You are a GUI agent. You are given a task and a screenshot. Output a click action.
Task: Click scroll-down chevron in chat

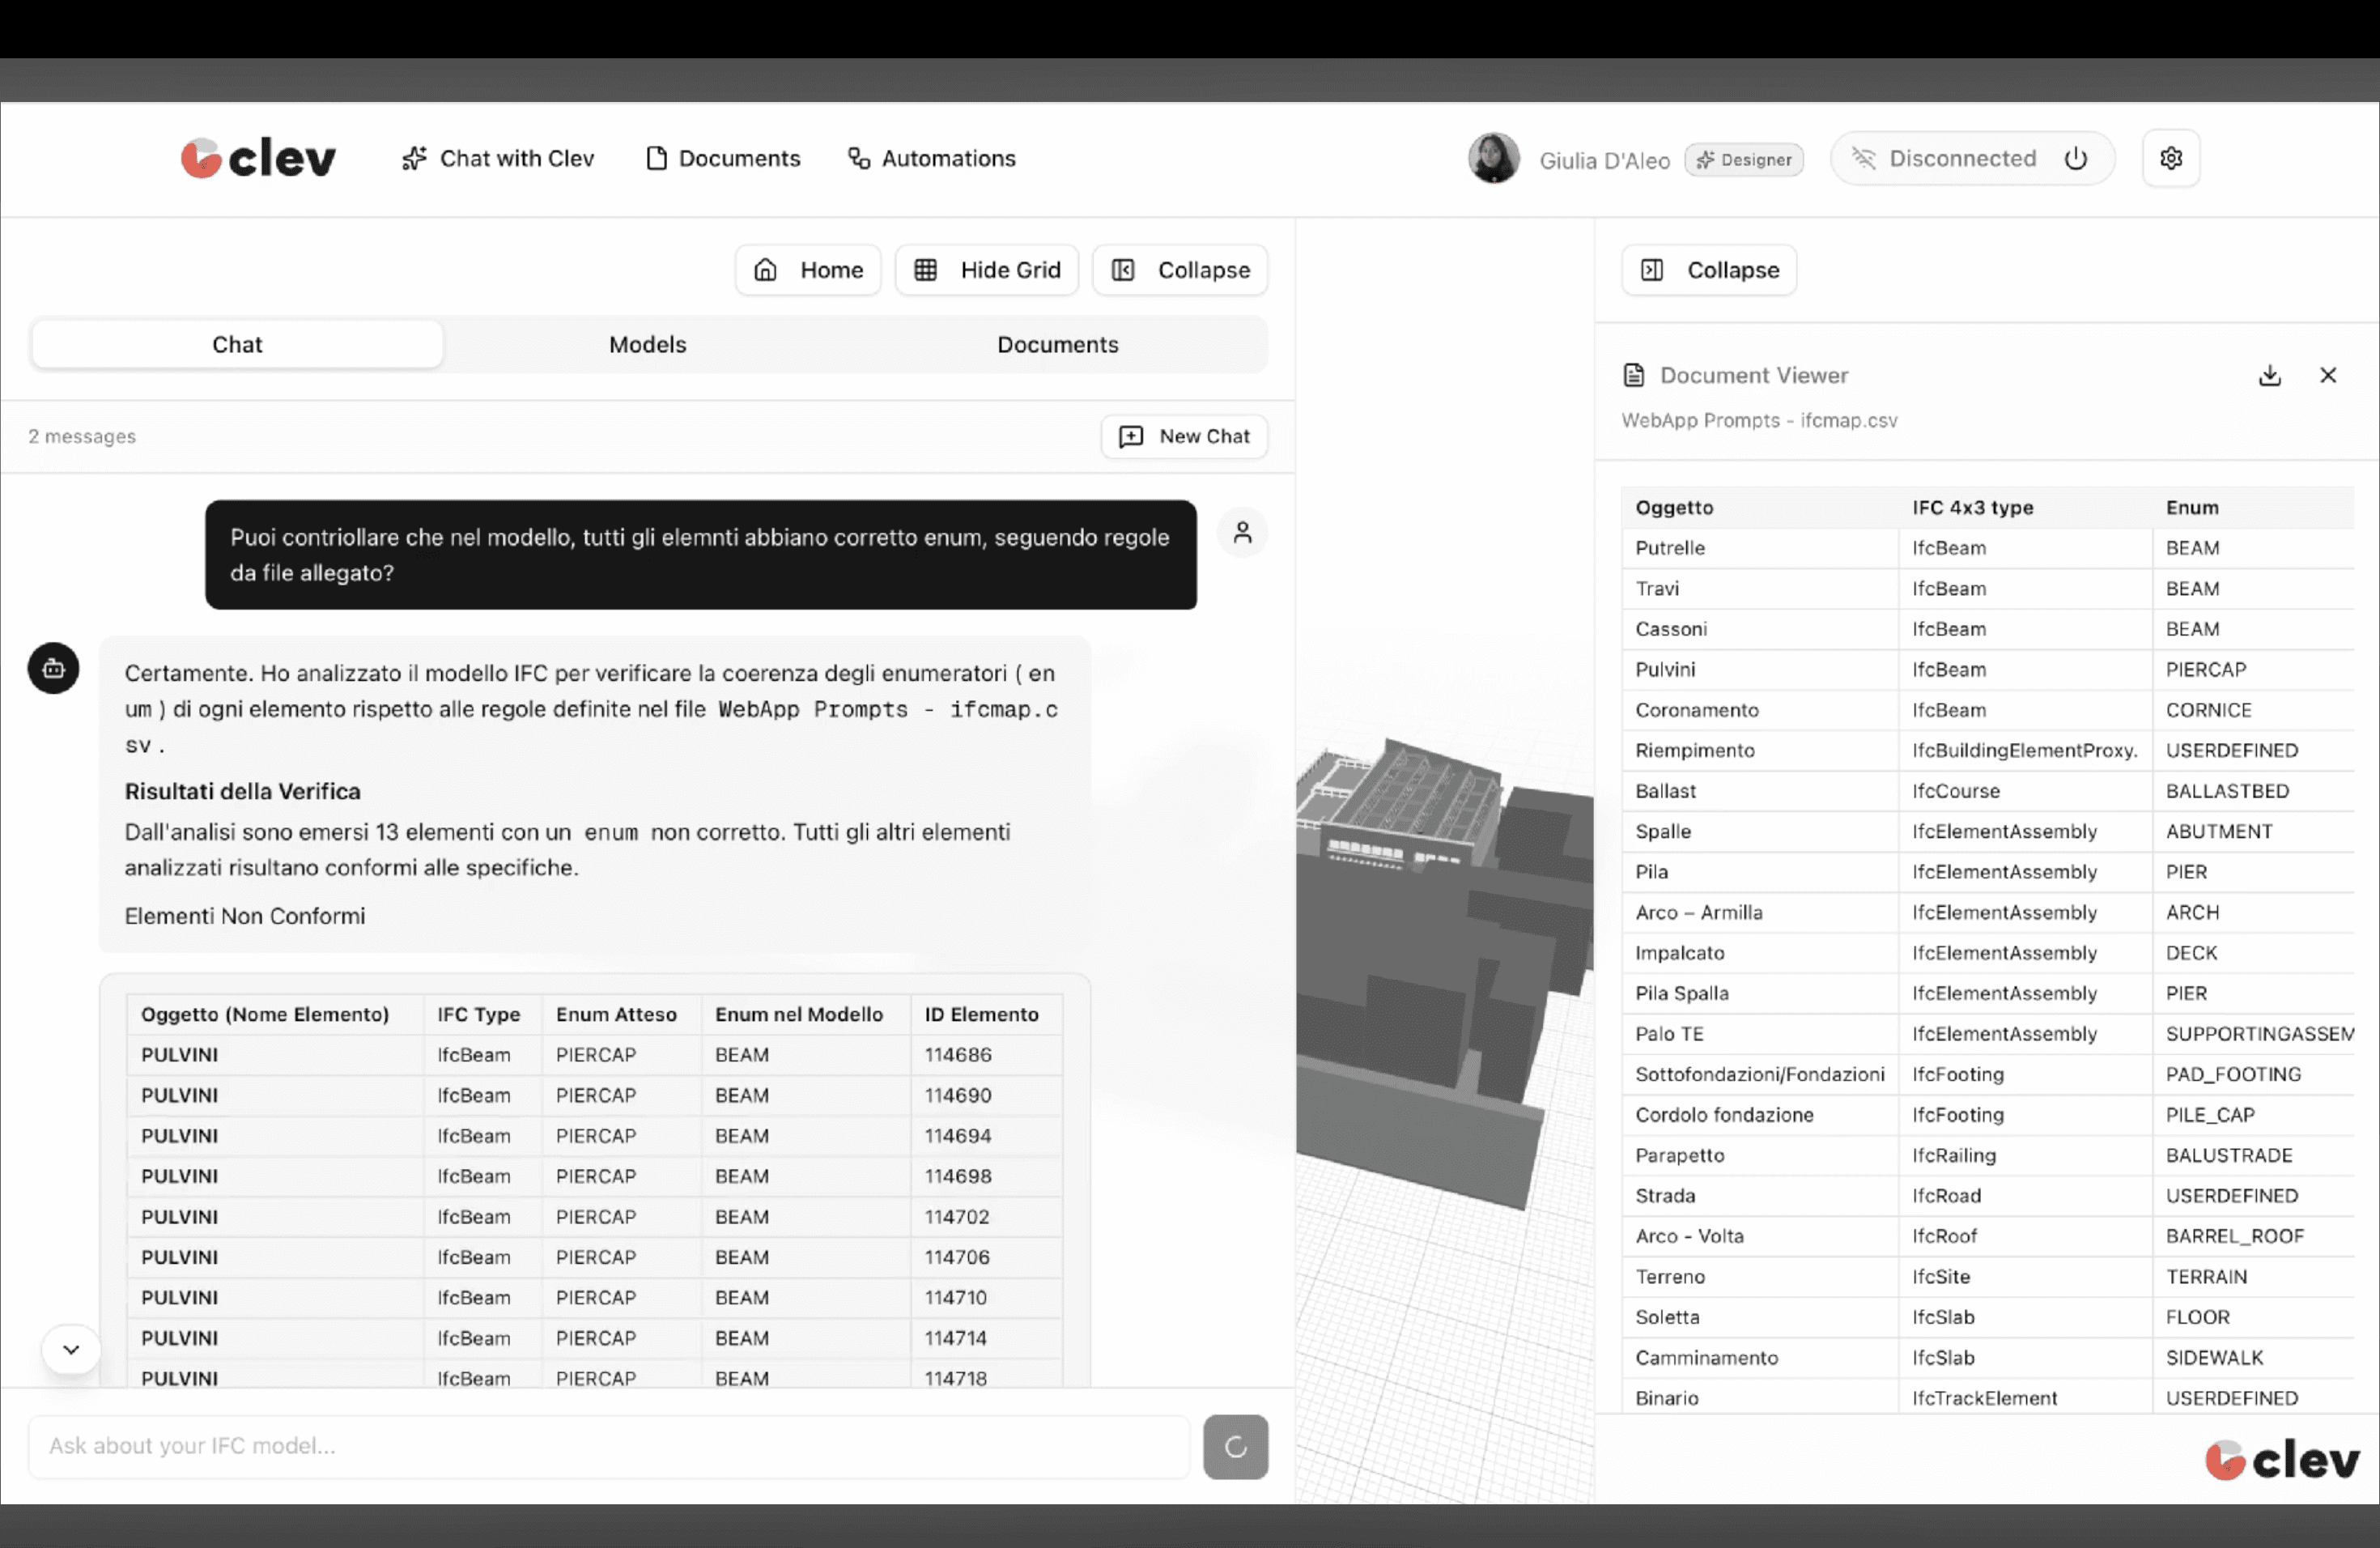[x=71, y=1349]
